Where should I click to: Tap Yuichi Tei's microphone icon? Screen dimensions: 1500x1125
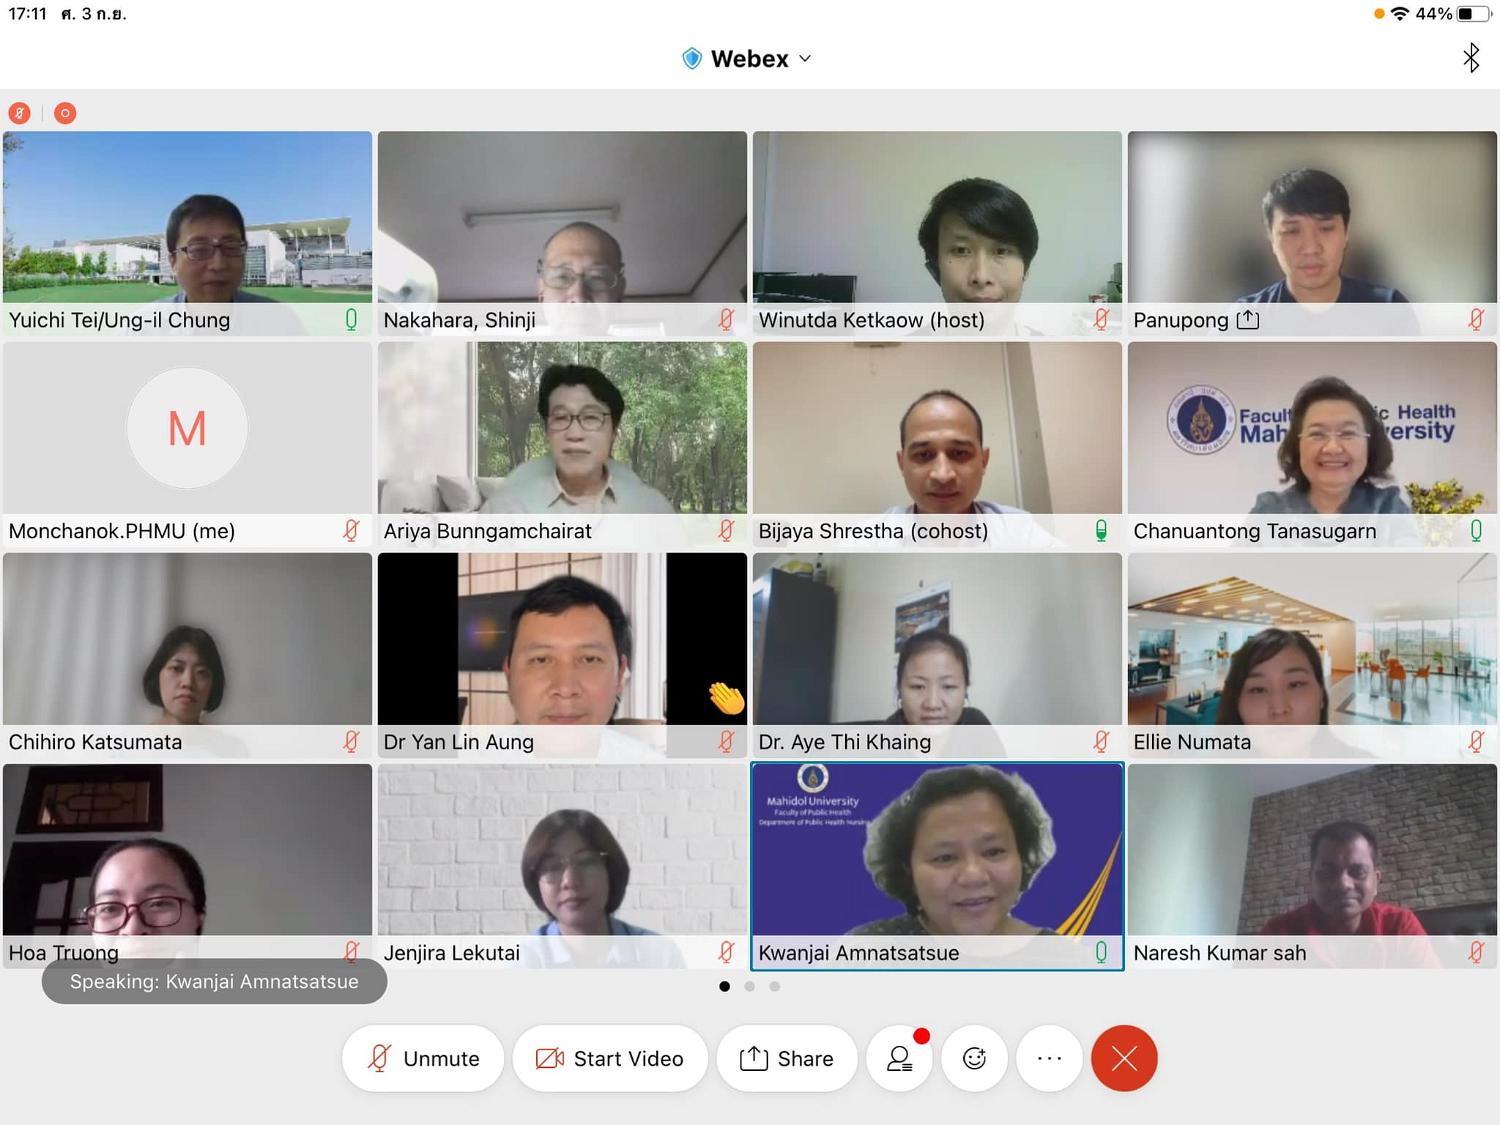(x=351, y=320)
